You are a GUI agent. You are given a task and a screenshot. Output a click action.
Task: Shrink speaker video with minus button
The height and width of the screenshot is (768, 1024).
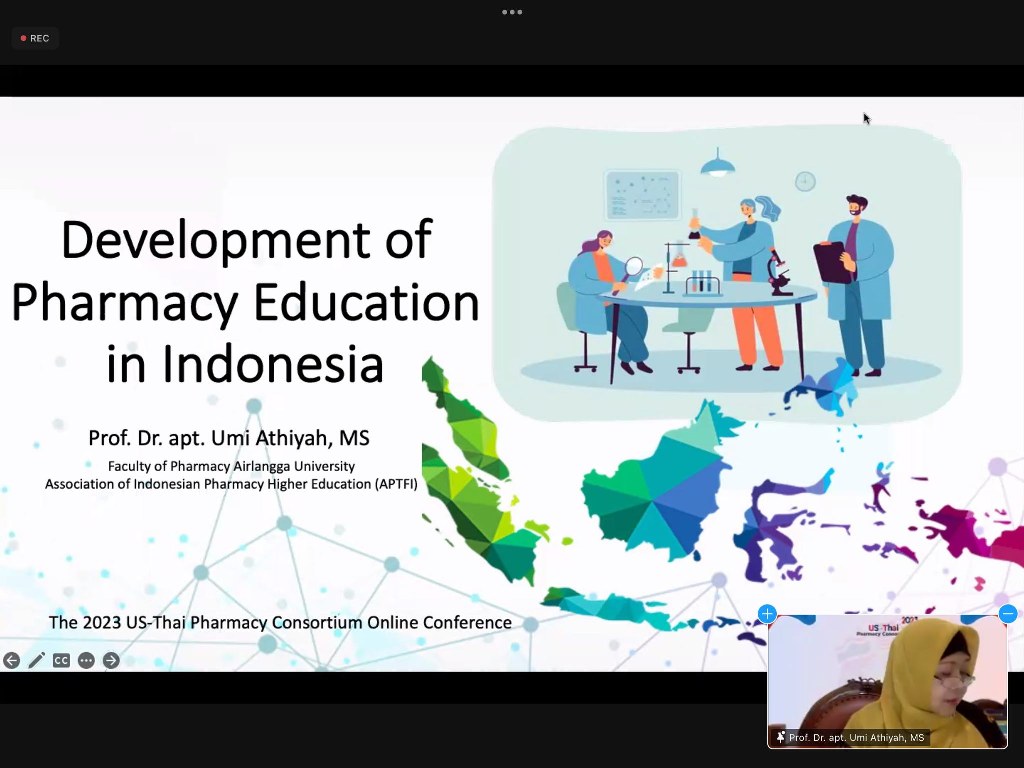pyautogui.click(x=1008, y=614)
